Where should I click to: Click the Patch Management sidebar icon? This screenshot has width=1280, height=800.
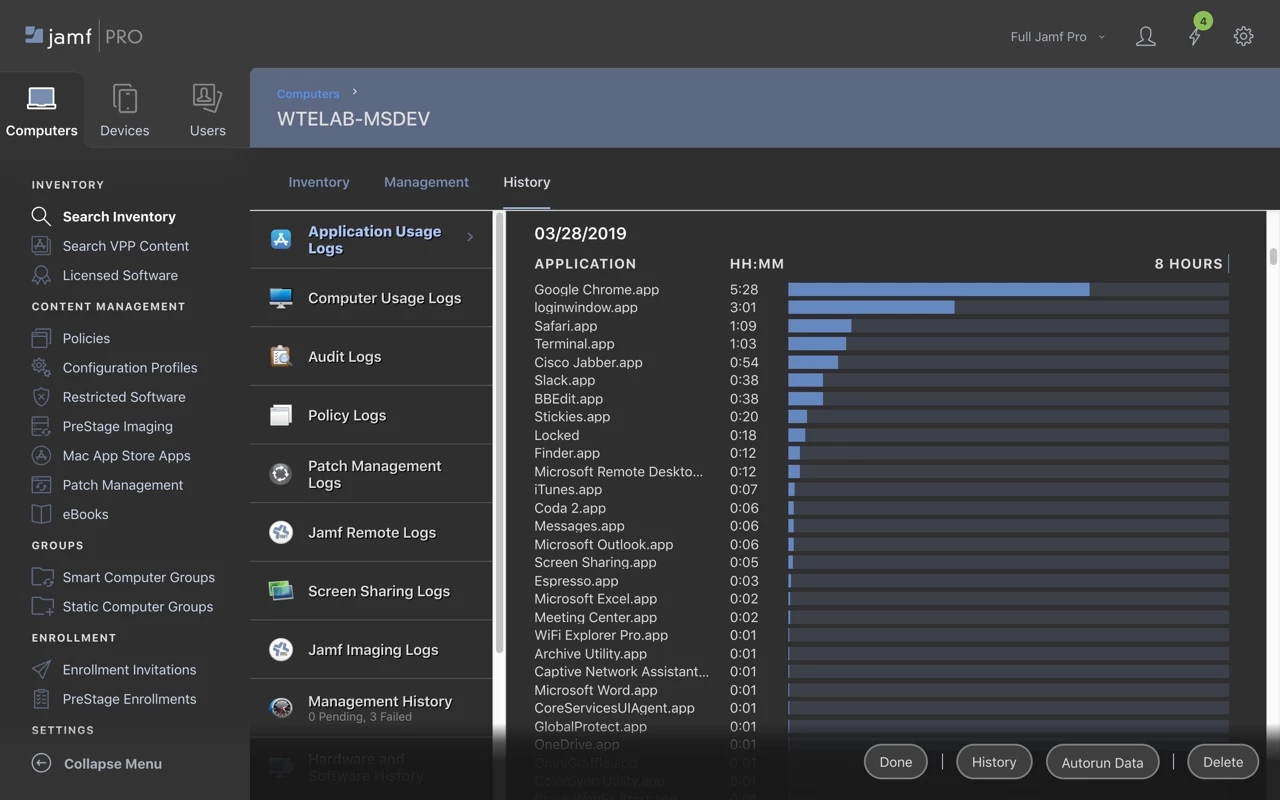click(41, 485)
